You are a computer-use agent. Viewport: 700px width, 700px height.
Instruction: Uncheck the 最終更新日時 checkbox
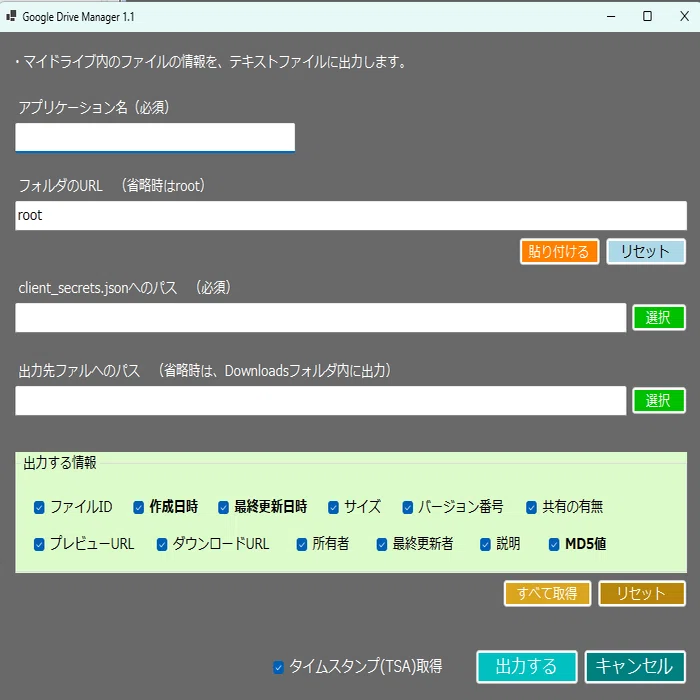(x=223, y=507)
